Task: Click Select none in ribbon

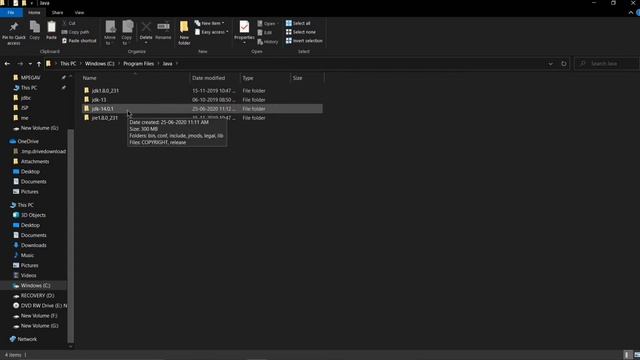Action: (300, 32)
